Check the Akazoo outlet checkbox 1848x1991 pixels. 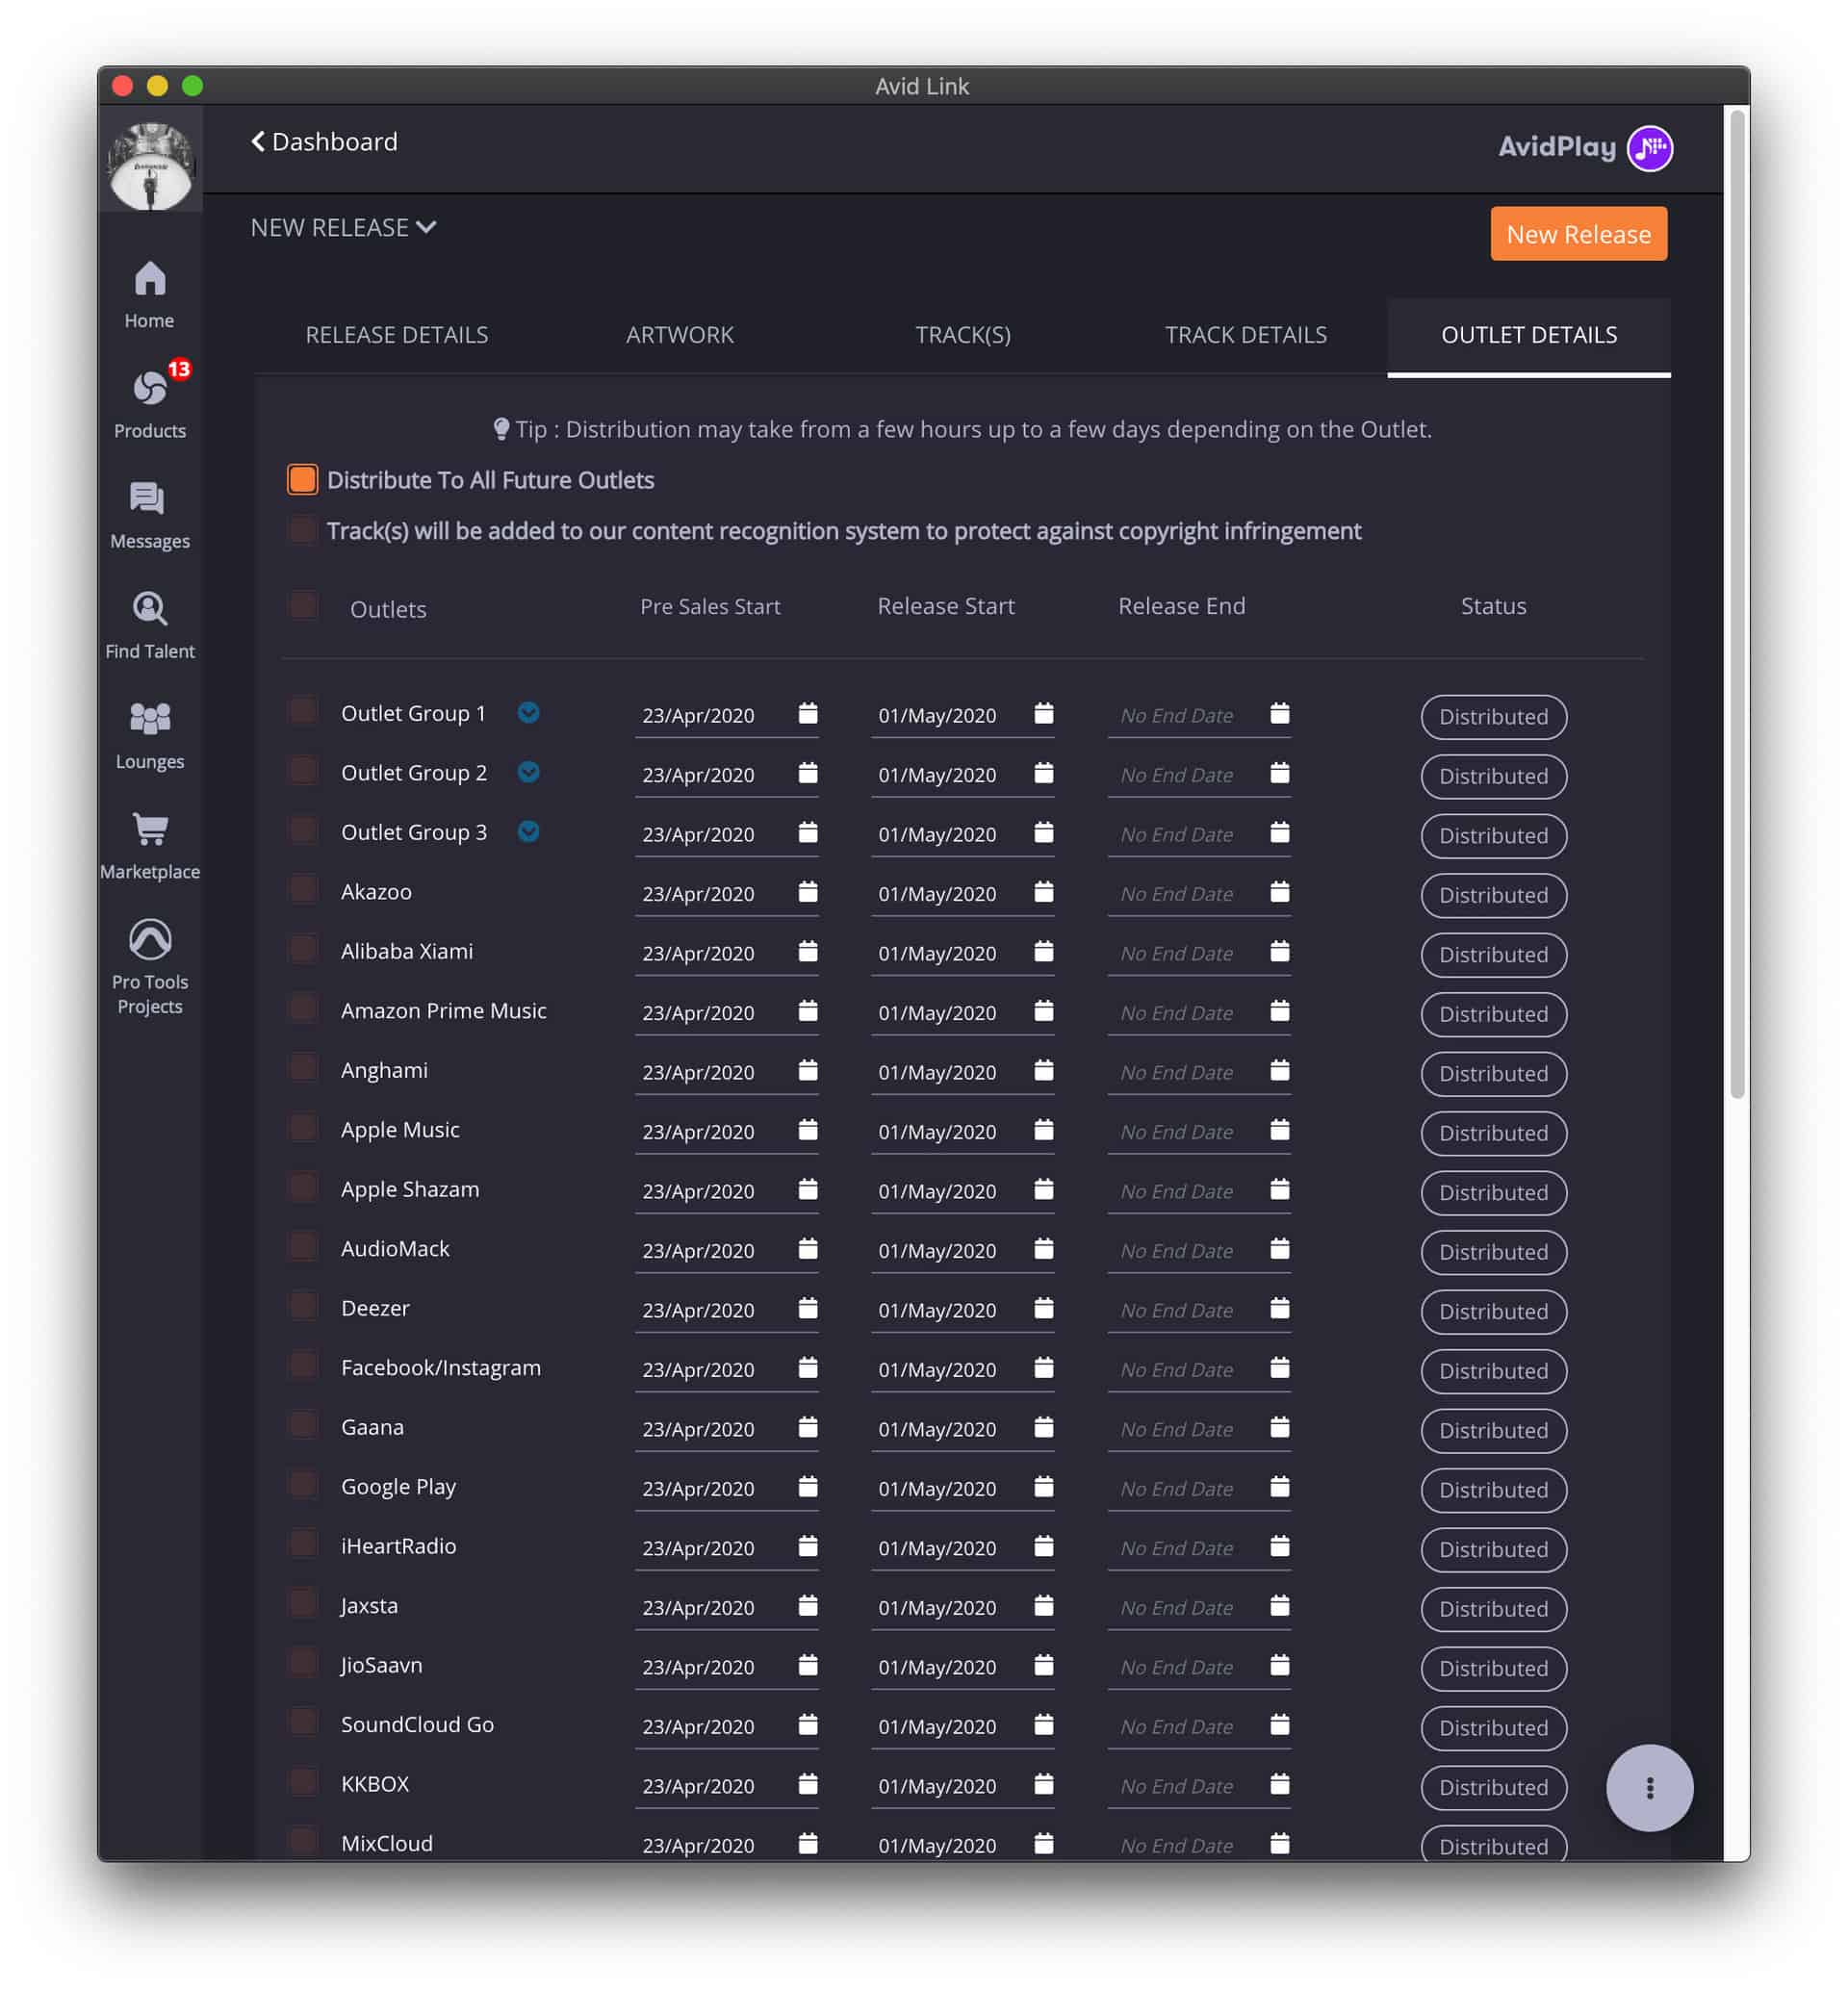coord(303,889)
